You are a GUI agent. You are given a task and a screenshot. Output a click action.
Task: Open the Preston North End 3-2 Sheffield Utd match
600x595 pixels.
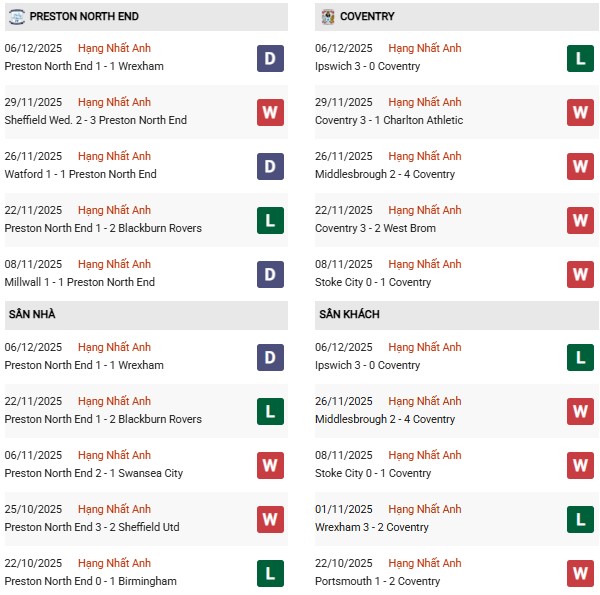[94, 527]
